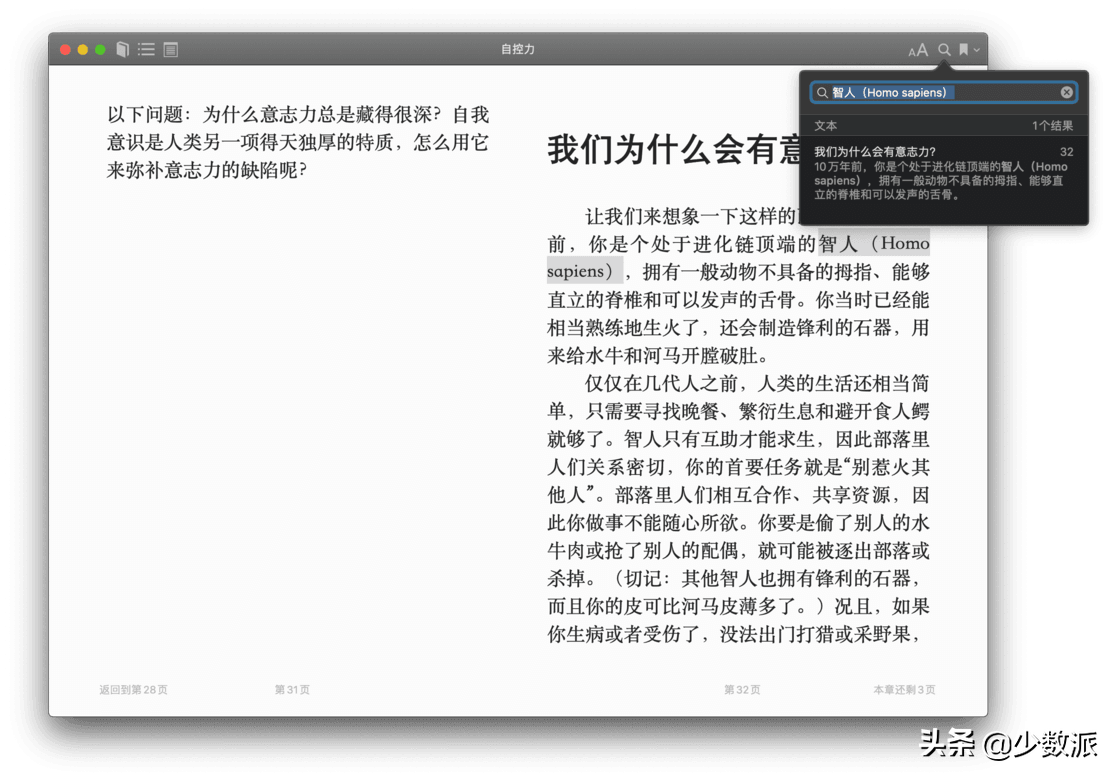Open the font appearance AA menu
The image size is (1120, 781).
click(x=918, y=50)
